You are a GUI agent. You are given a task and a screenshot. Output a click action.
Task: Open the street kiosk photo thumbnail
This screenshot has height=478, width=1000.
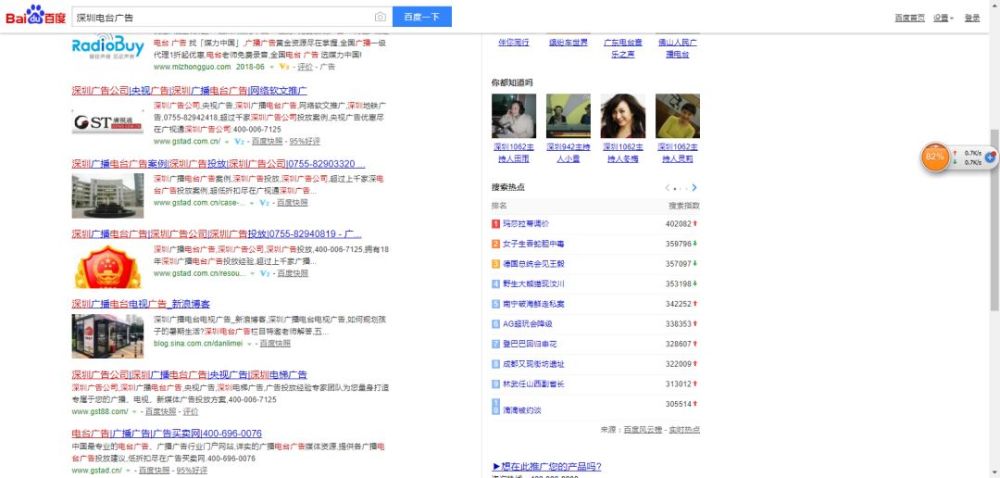(x=108, y=336)
